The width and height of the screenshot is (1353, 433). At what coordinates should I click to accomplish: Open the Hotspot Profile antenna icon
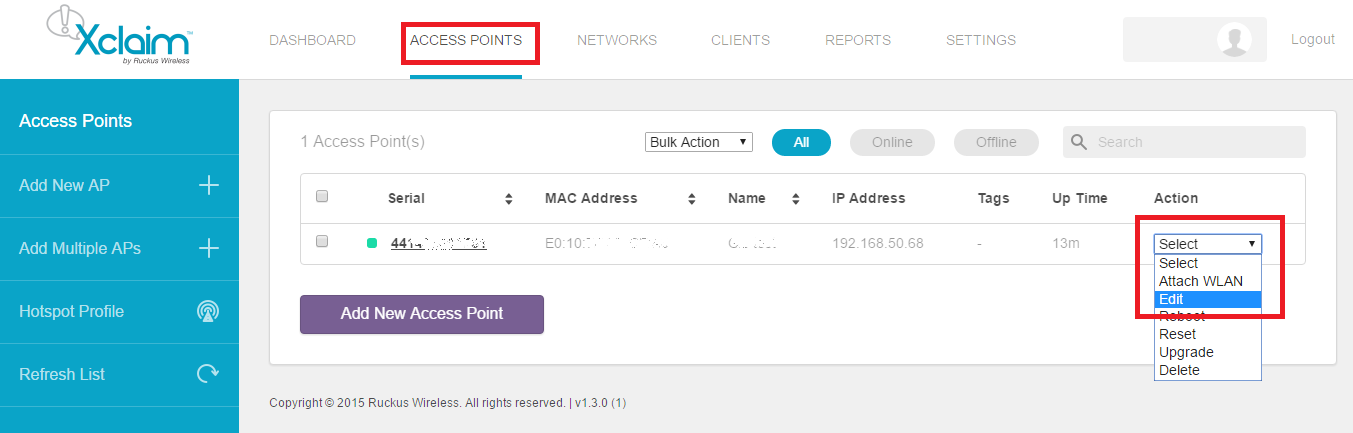tap(208, 311)
